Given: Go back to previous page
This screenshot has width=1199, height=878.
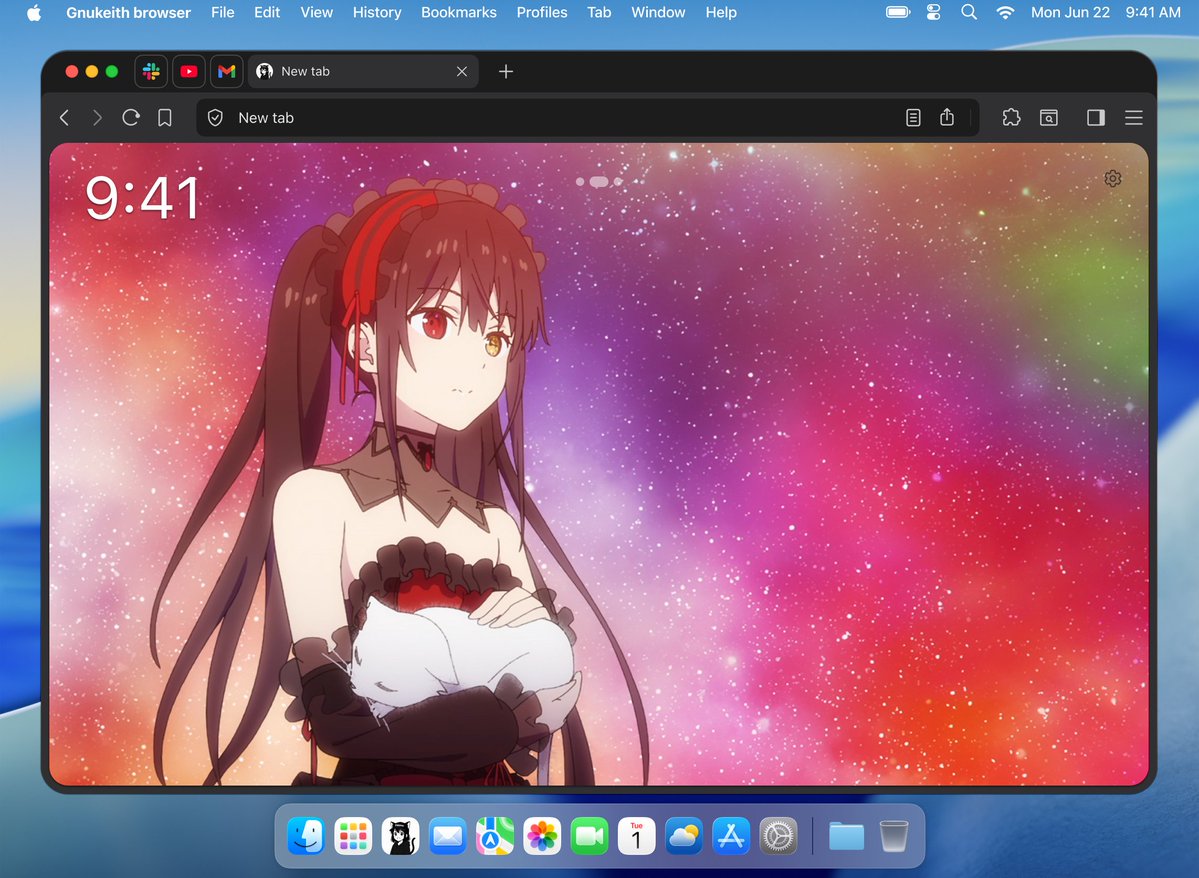Looking at the screenshot, I should coord(64,117).
